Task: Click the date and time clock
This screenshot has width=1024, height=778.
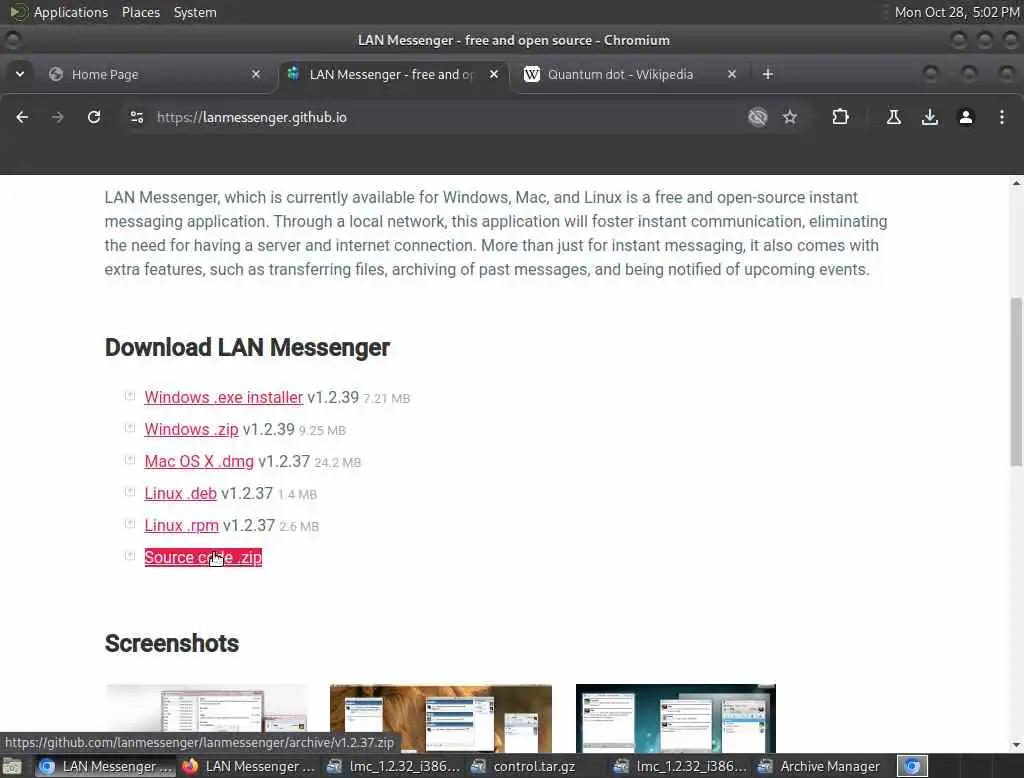Action: click(957, 12)
